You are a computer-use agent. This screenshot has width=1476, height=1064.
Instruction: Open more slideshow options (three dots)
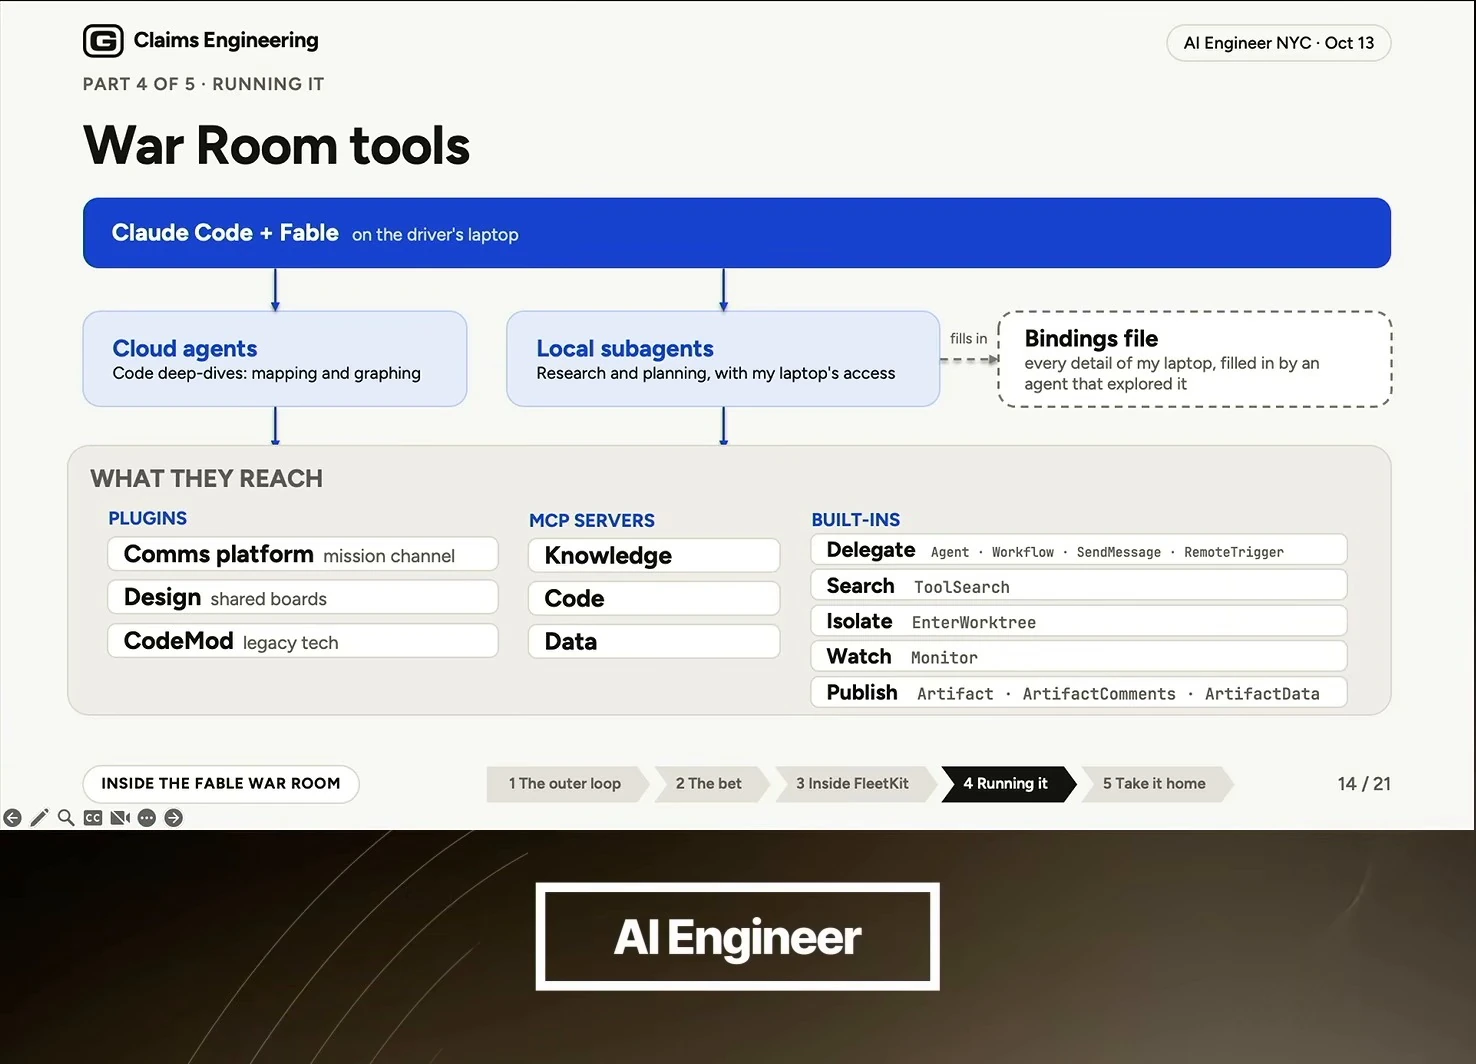pos(147,818)
